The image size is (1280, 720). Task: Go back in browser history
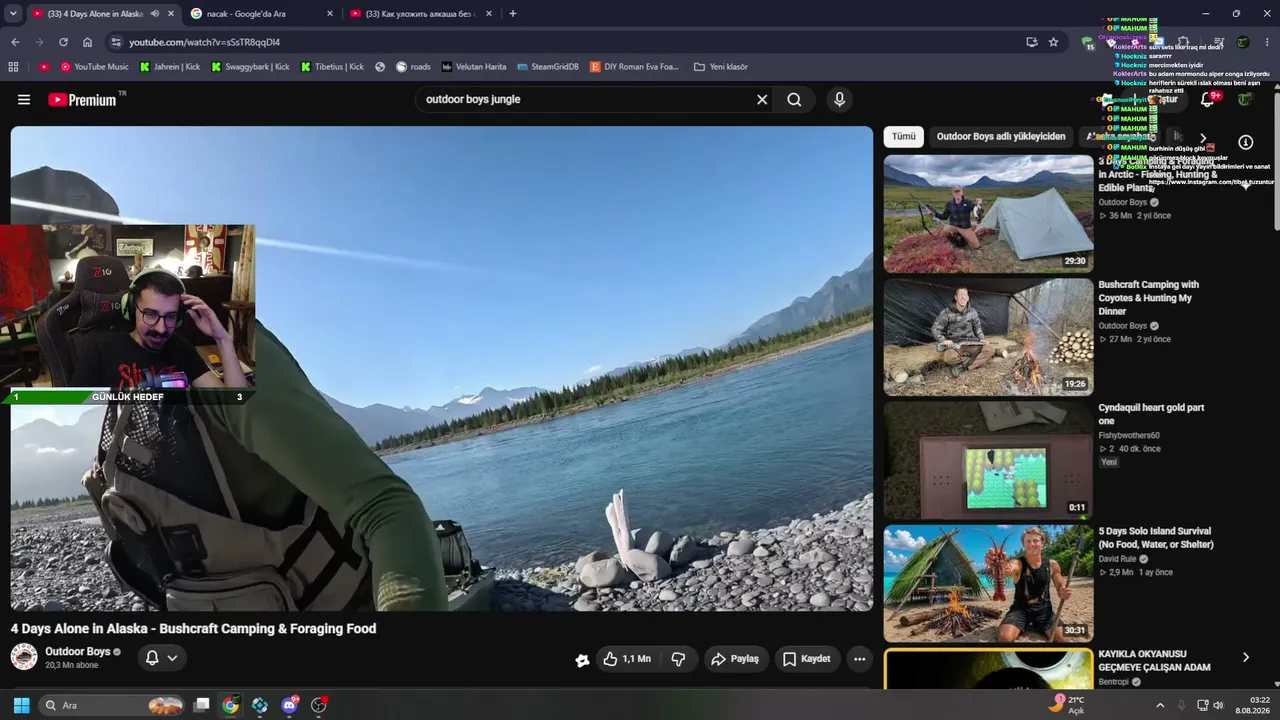15,42
